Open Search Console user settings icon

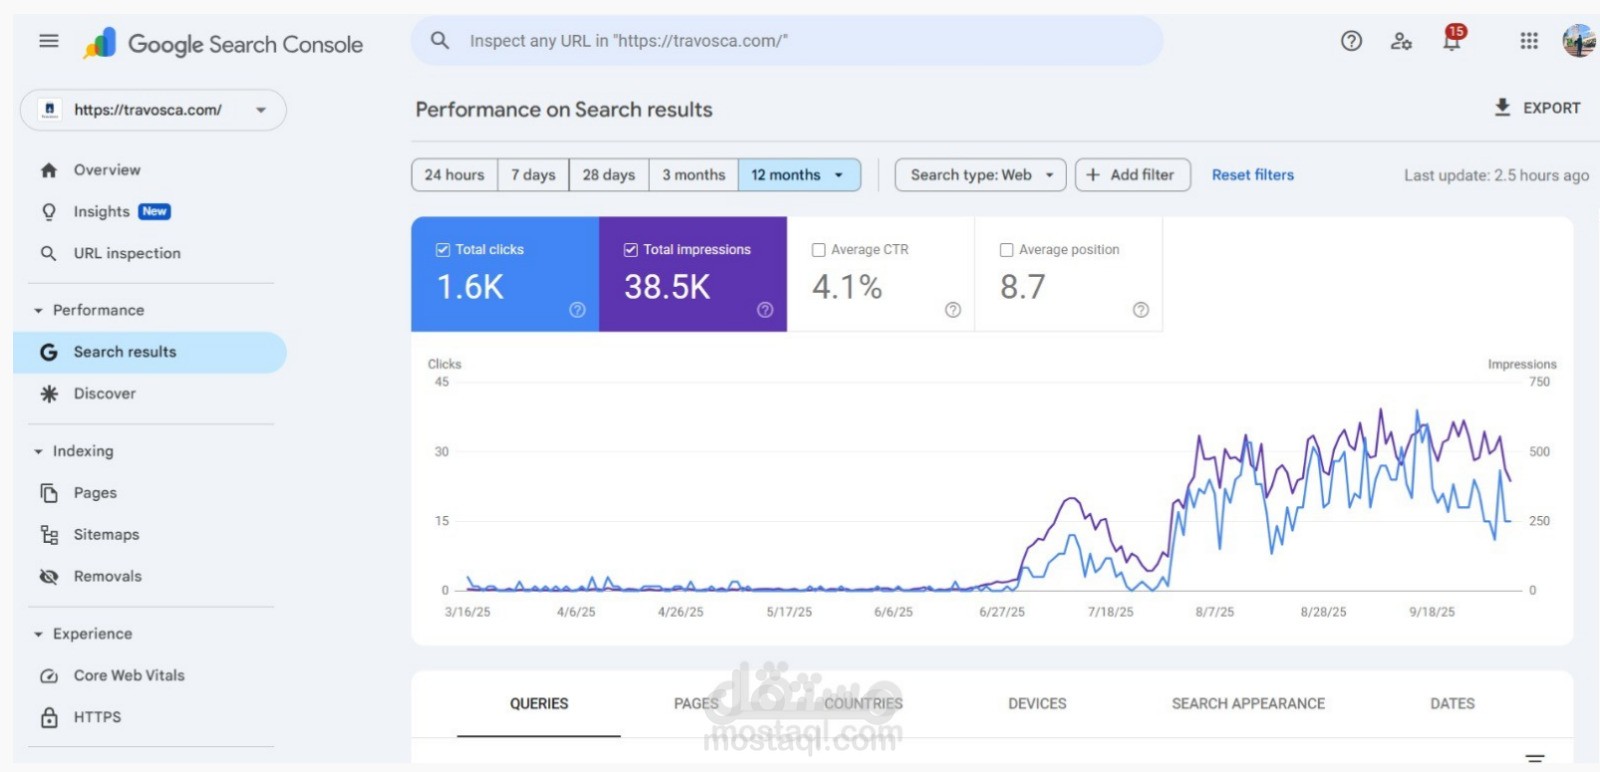point(1401,41)
